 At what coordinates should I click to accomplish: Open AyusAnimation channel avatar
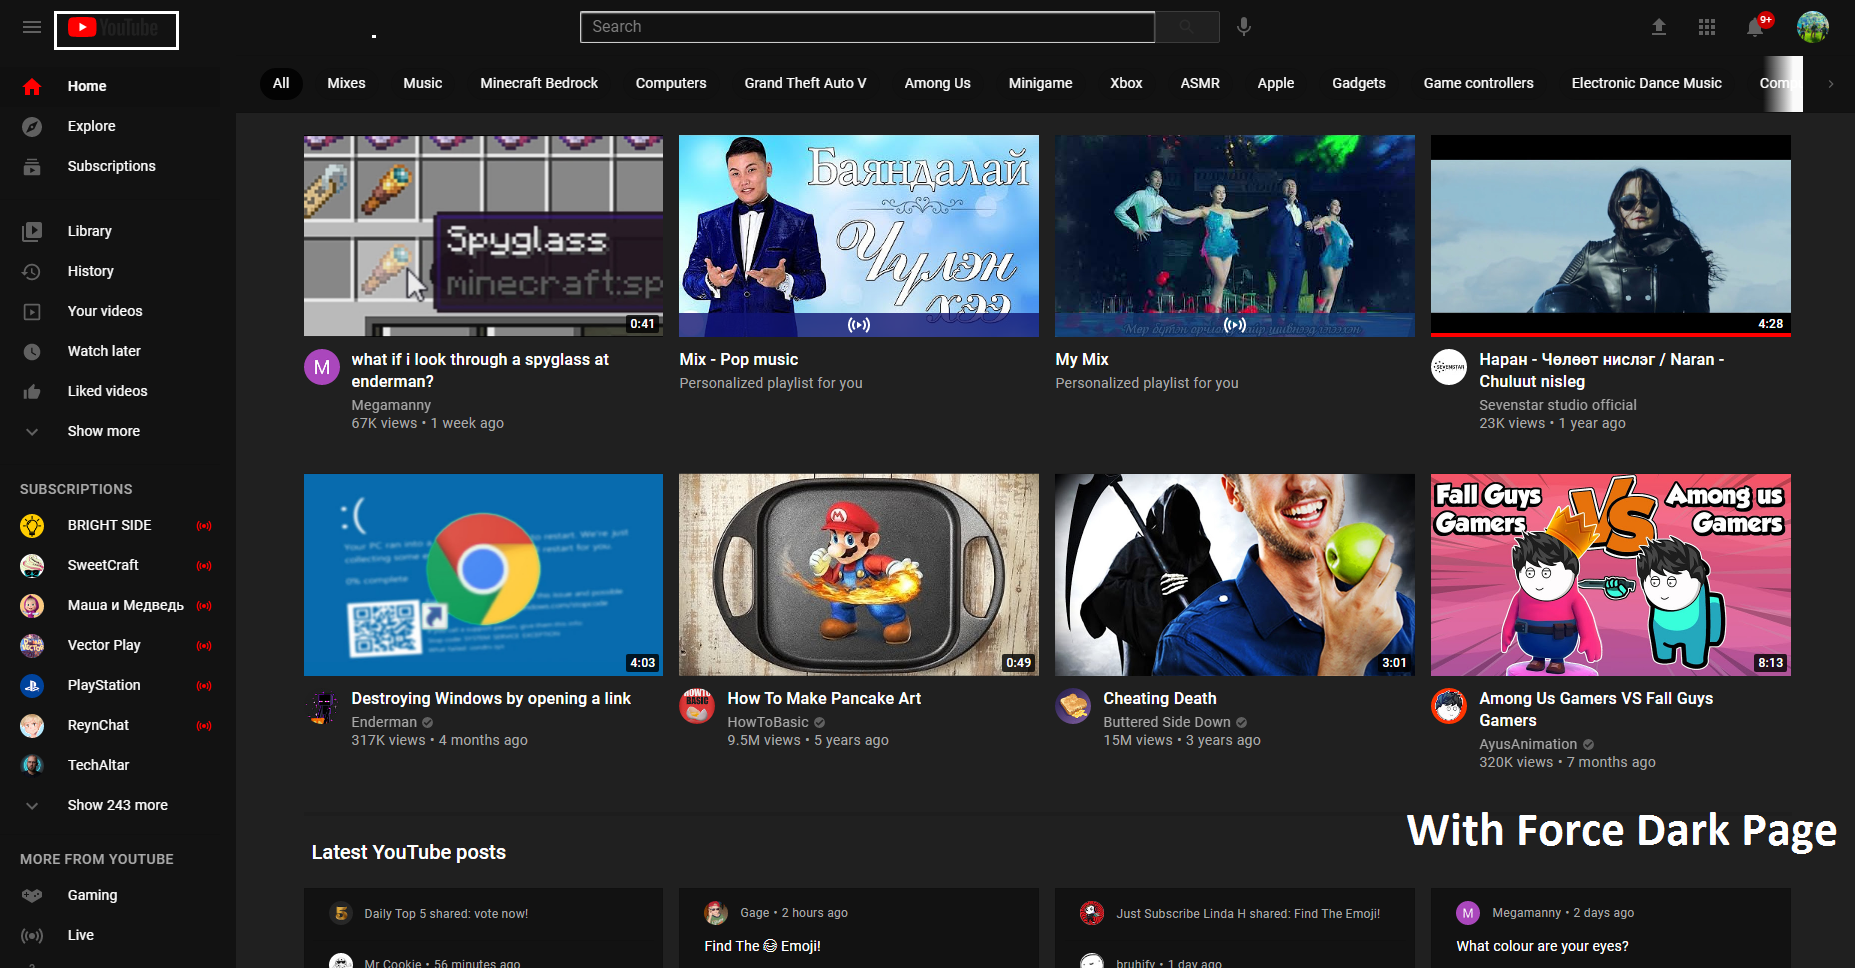[x=1449, y=706]
